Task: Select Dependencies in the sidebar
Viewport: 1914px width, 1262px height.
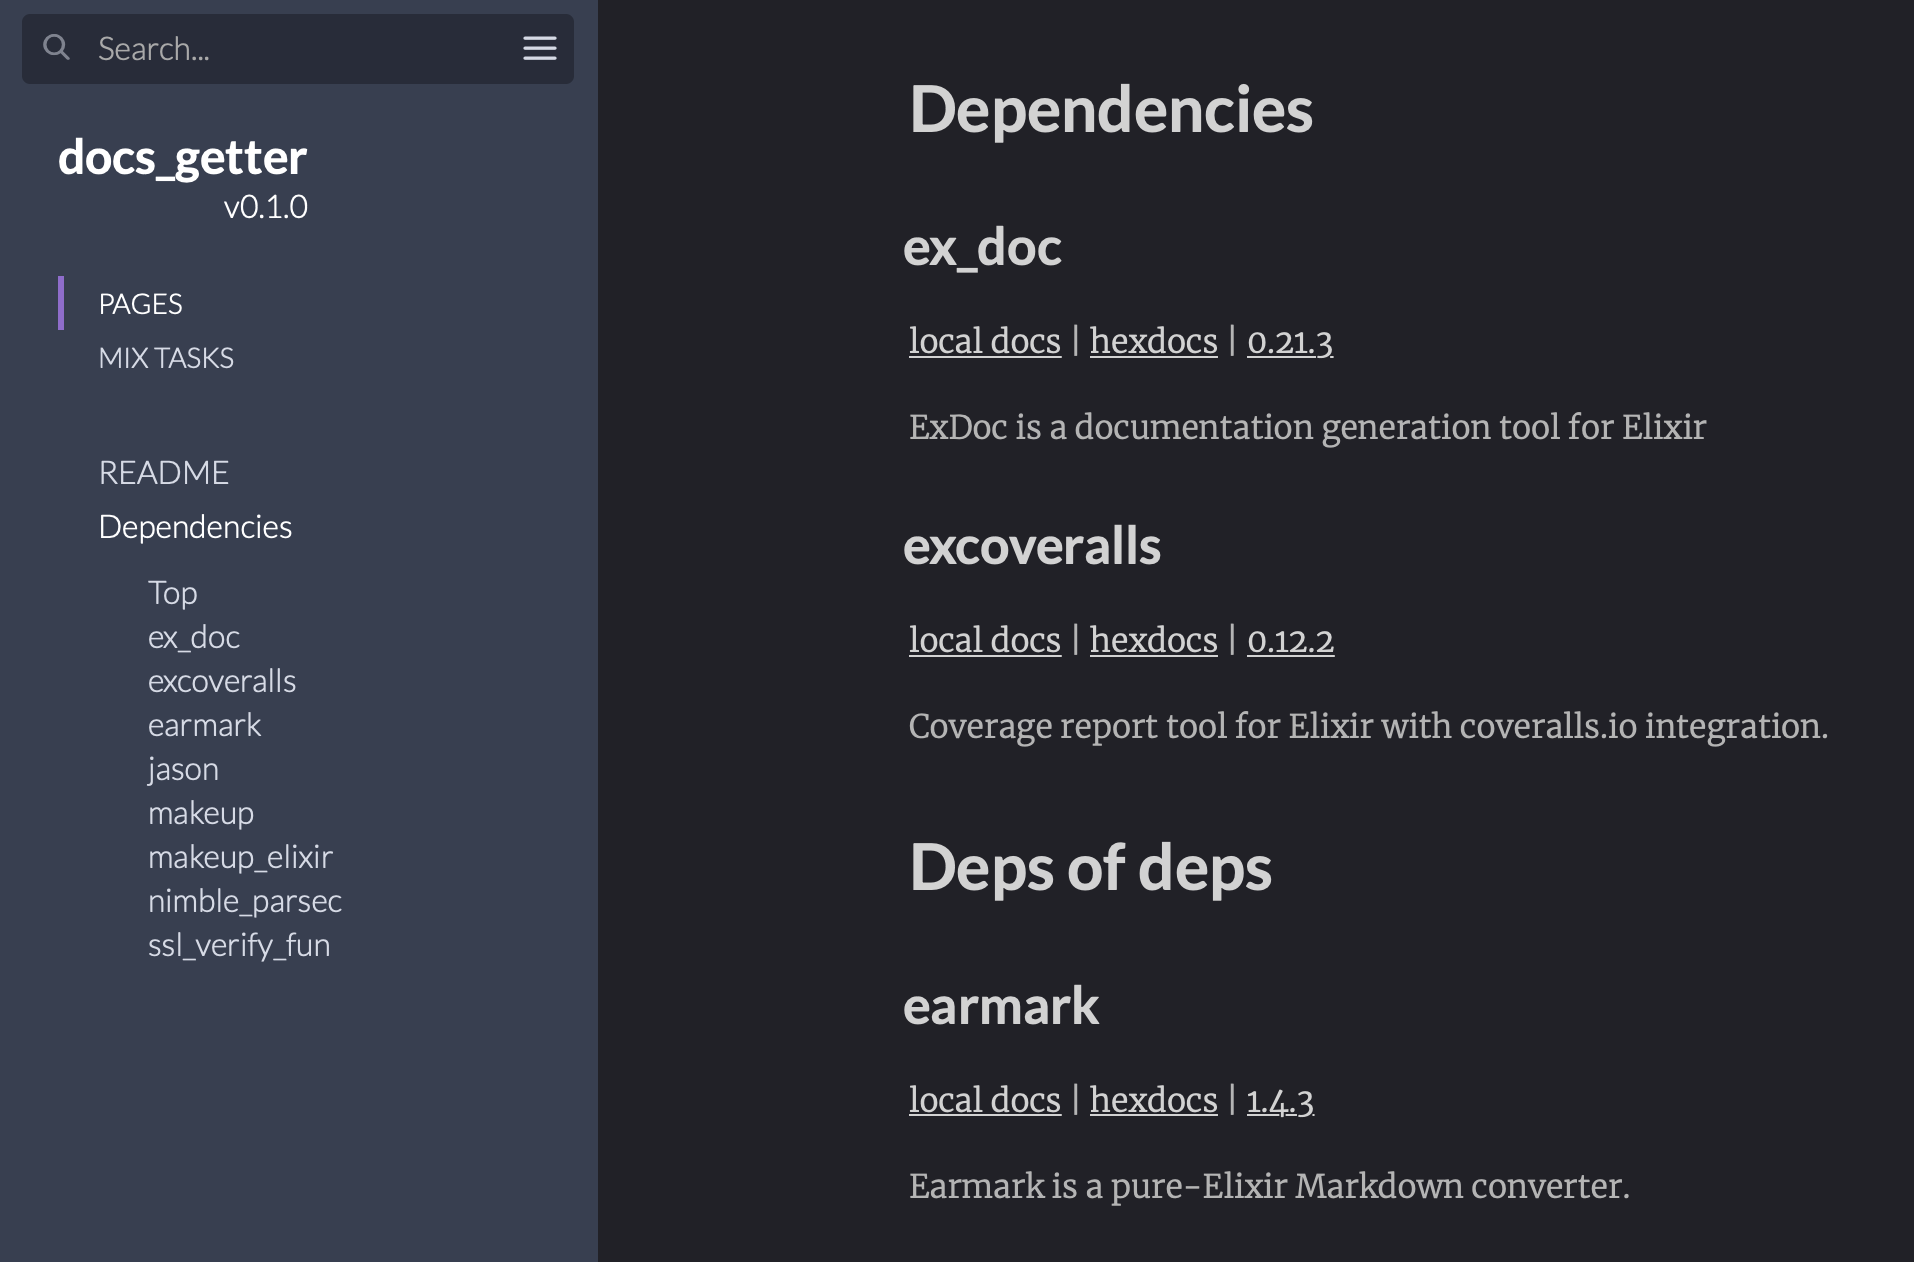Action: click(195, 526)
